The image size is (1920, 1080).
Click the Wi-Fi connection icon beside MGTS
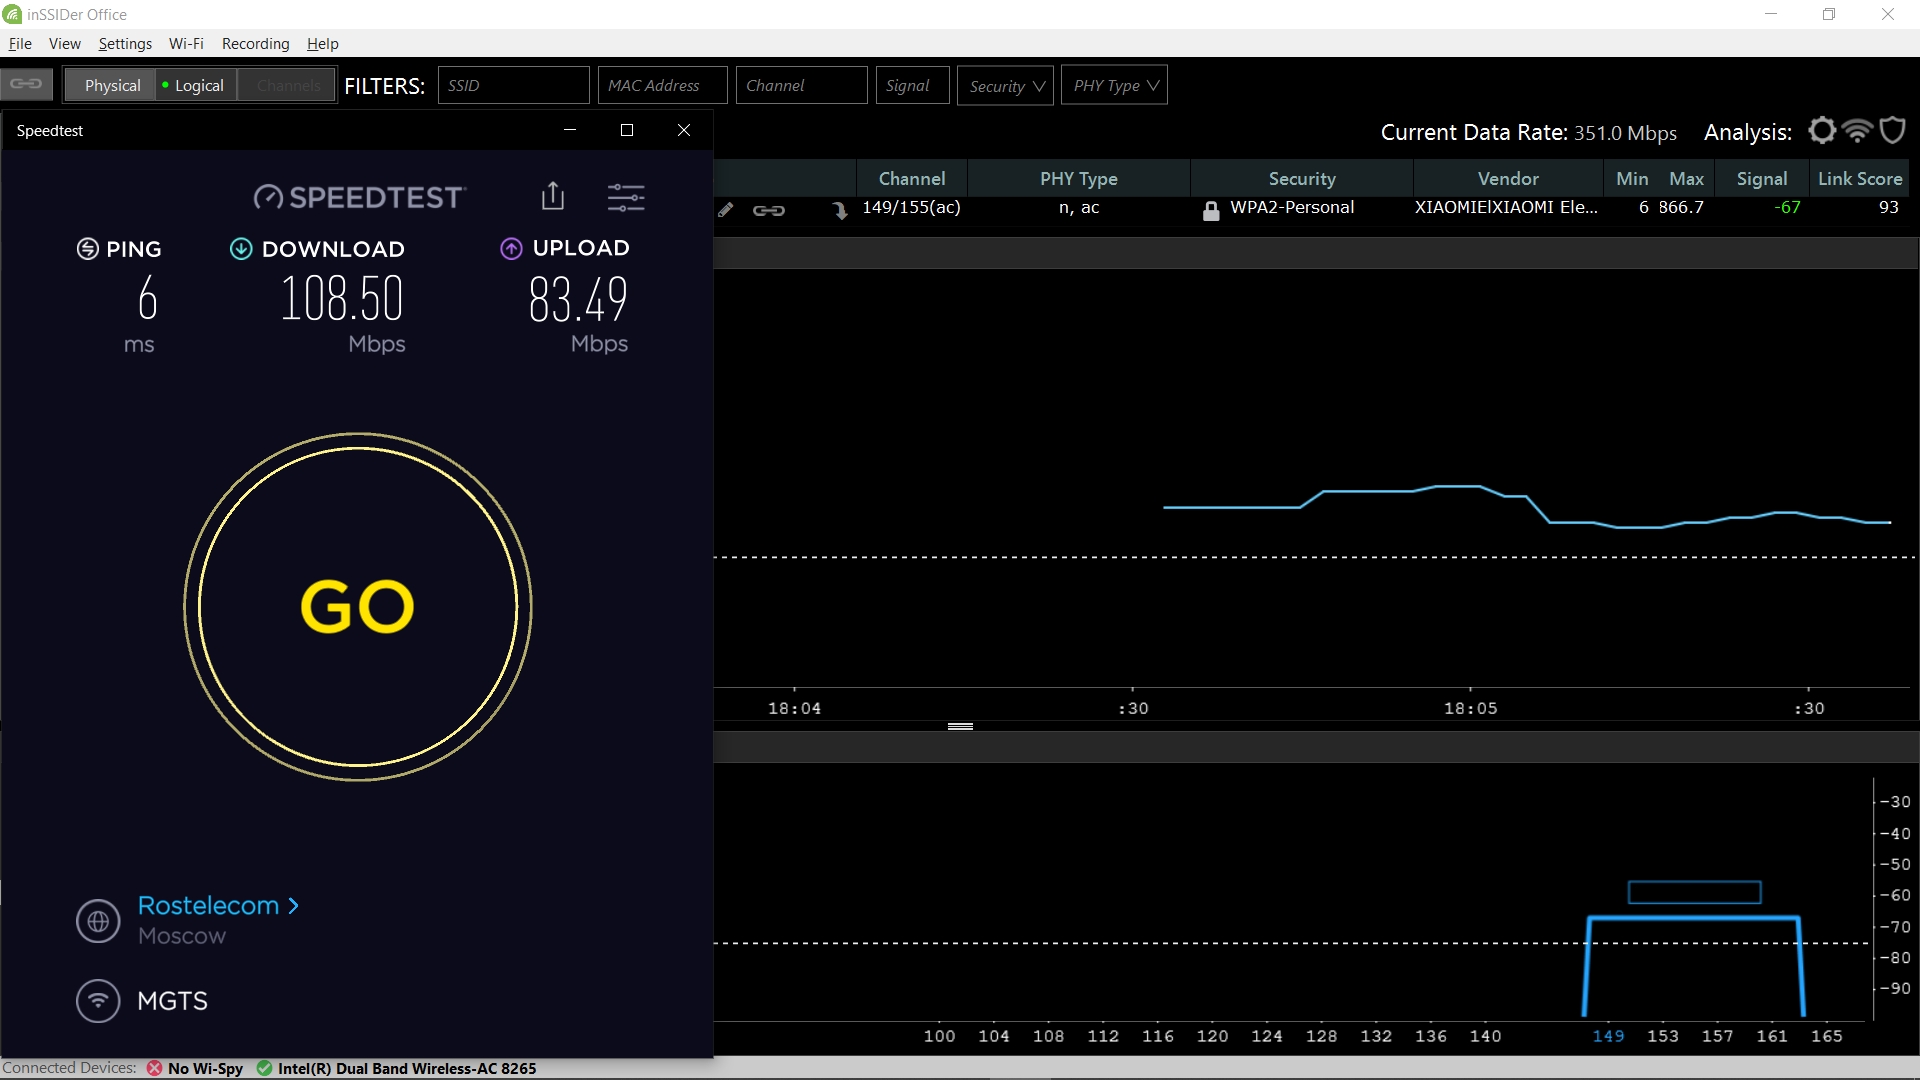[x=98, y=1000]
